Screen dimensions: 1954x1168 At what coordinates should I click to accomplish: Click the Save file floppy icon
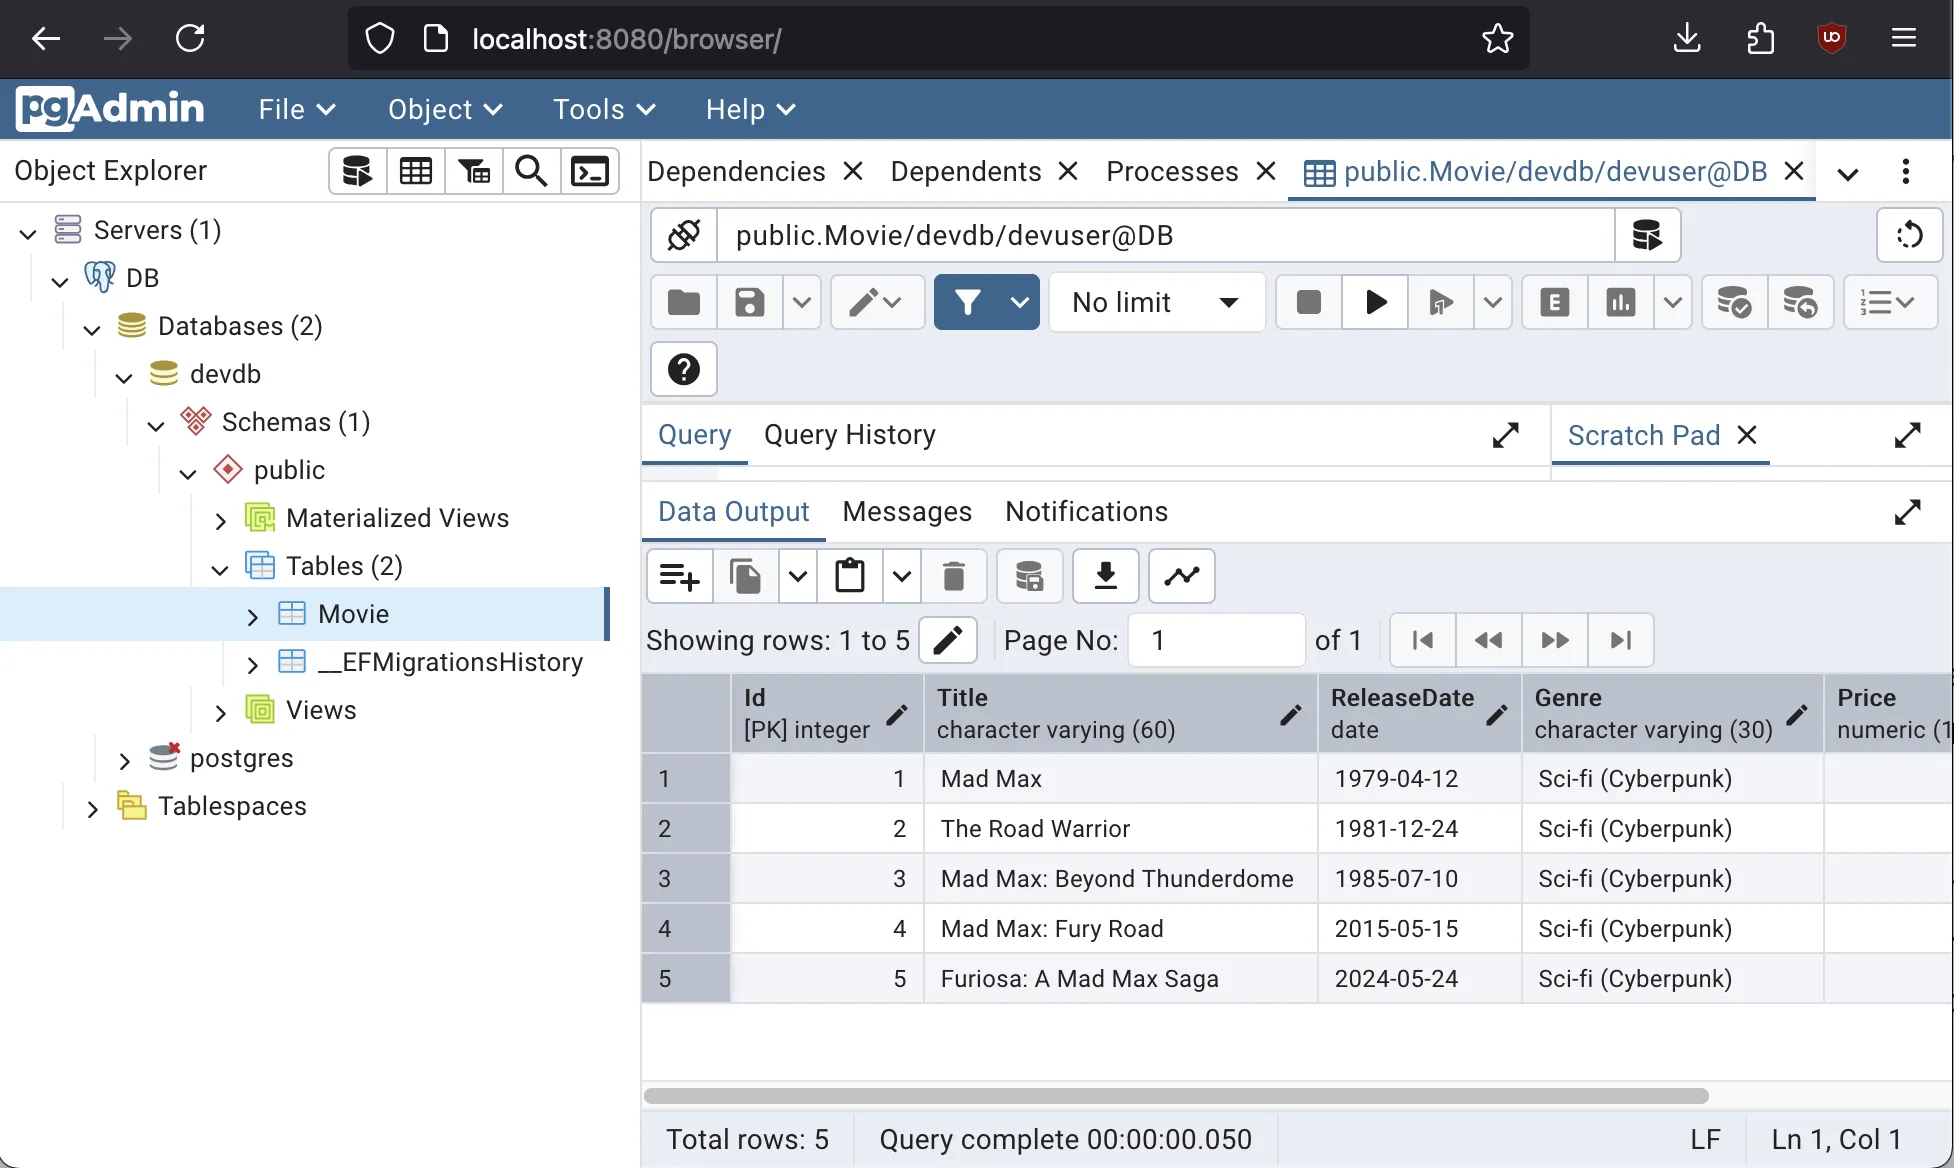[x=750, y=302]
